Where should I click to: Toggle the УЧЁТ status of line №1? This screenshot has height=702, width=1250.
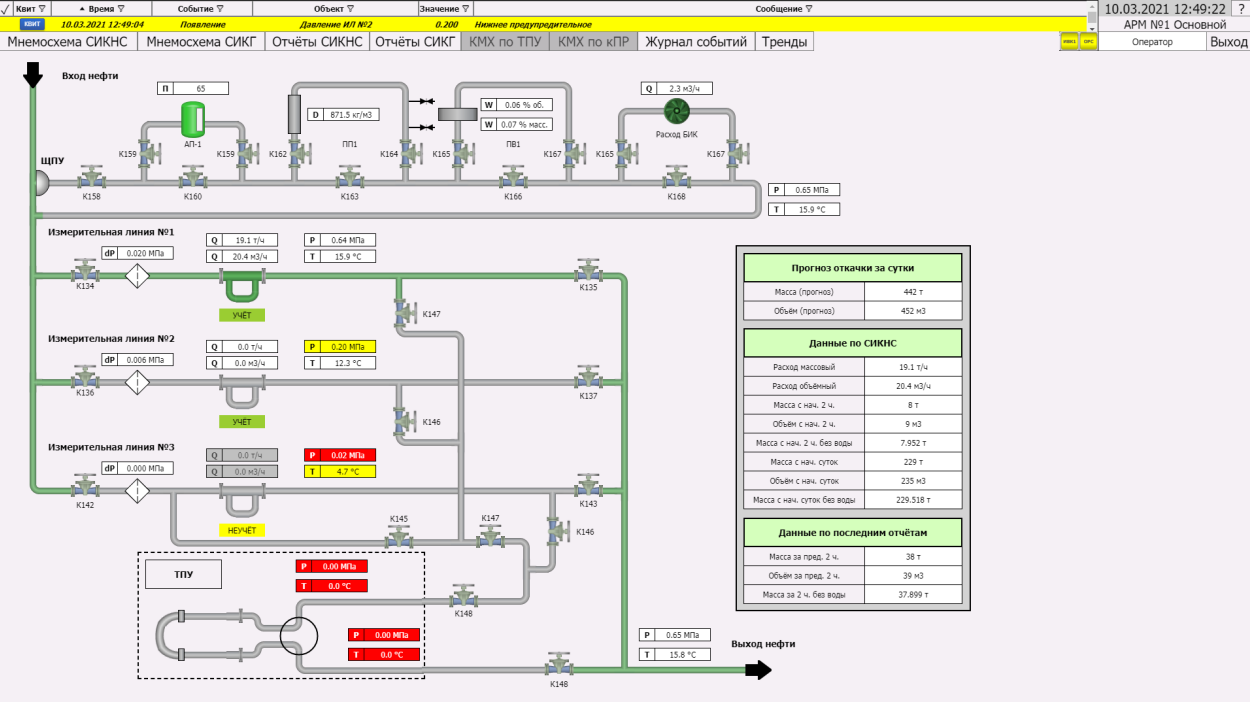click(x=242, y=315)
